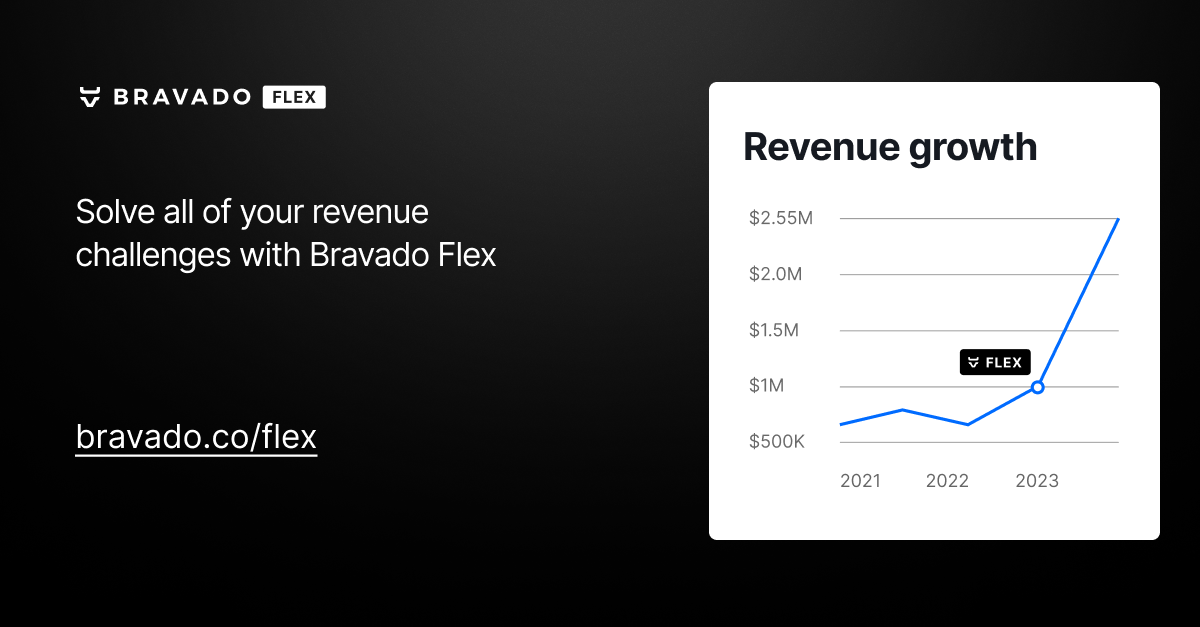Click the $2.55M axis label
Screen dimensions: 1200x627
pos(781,218)
